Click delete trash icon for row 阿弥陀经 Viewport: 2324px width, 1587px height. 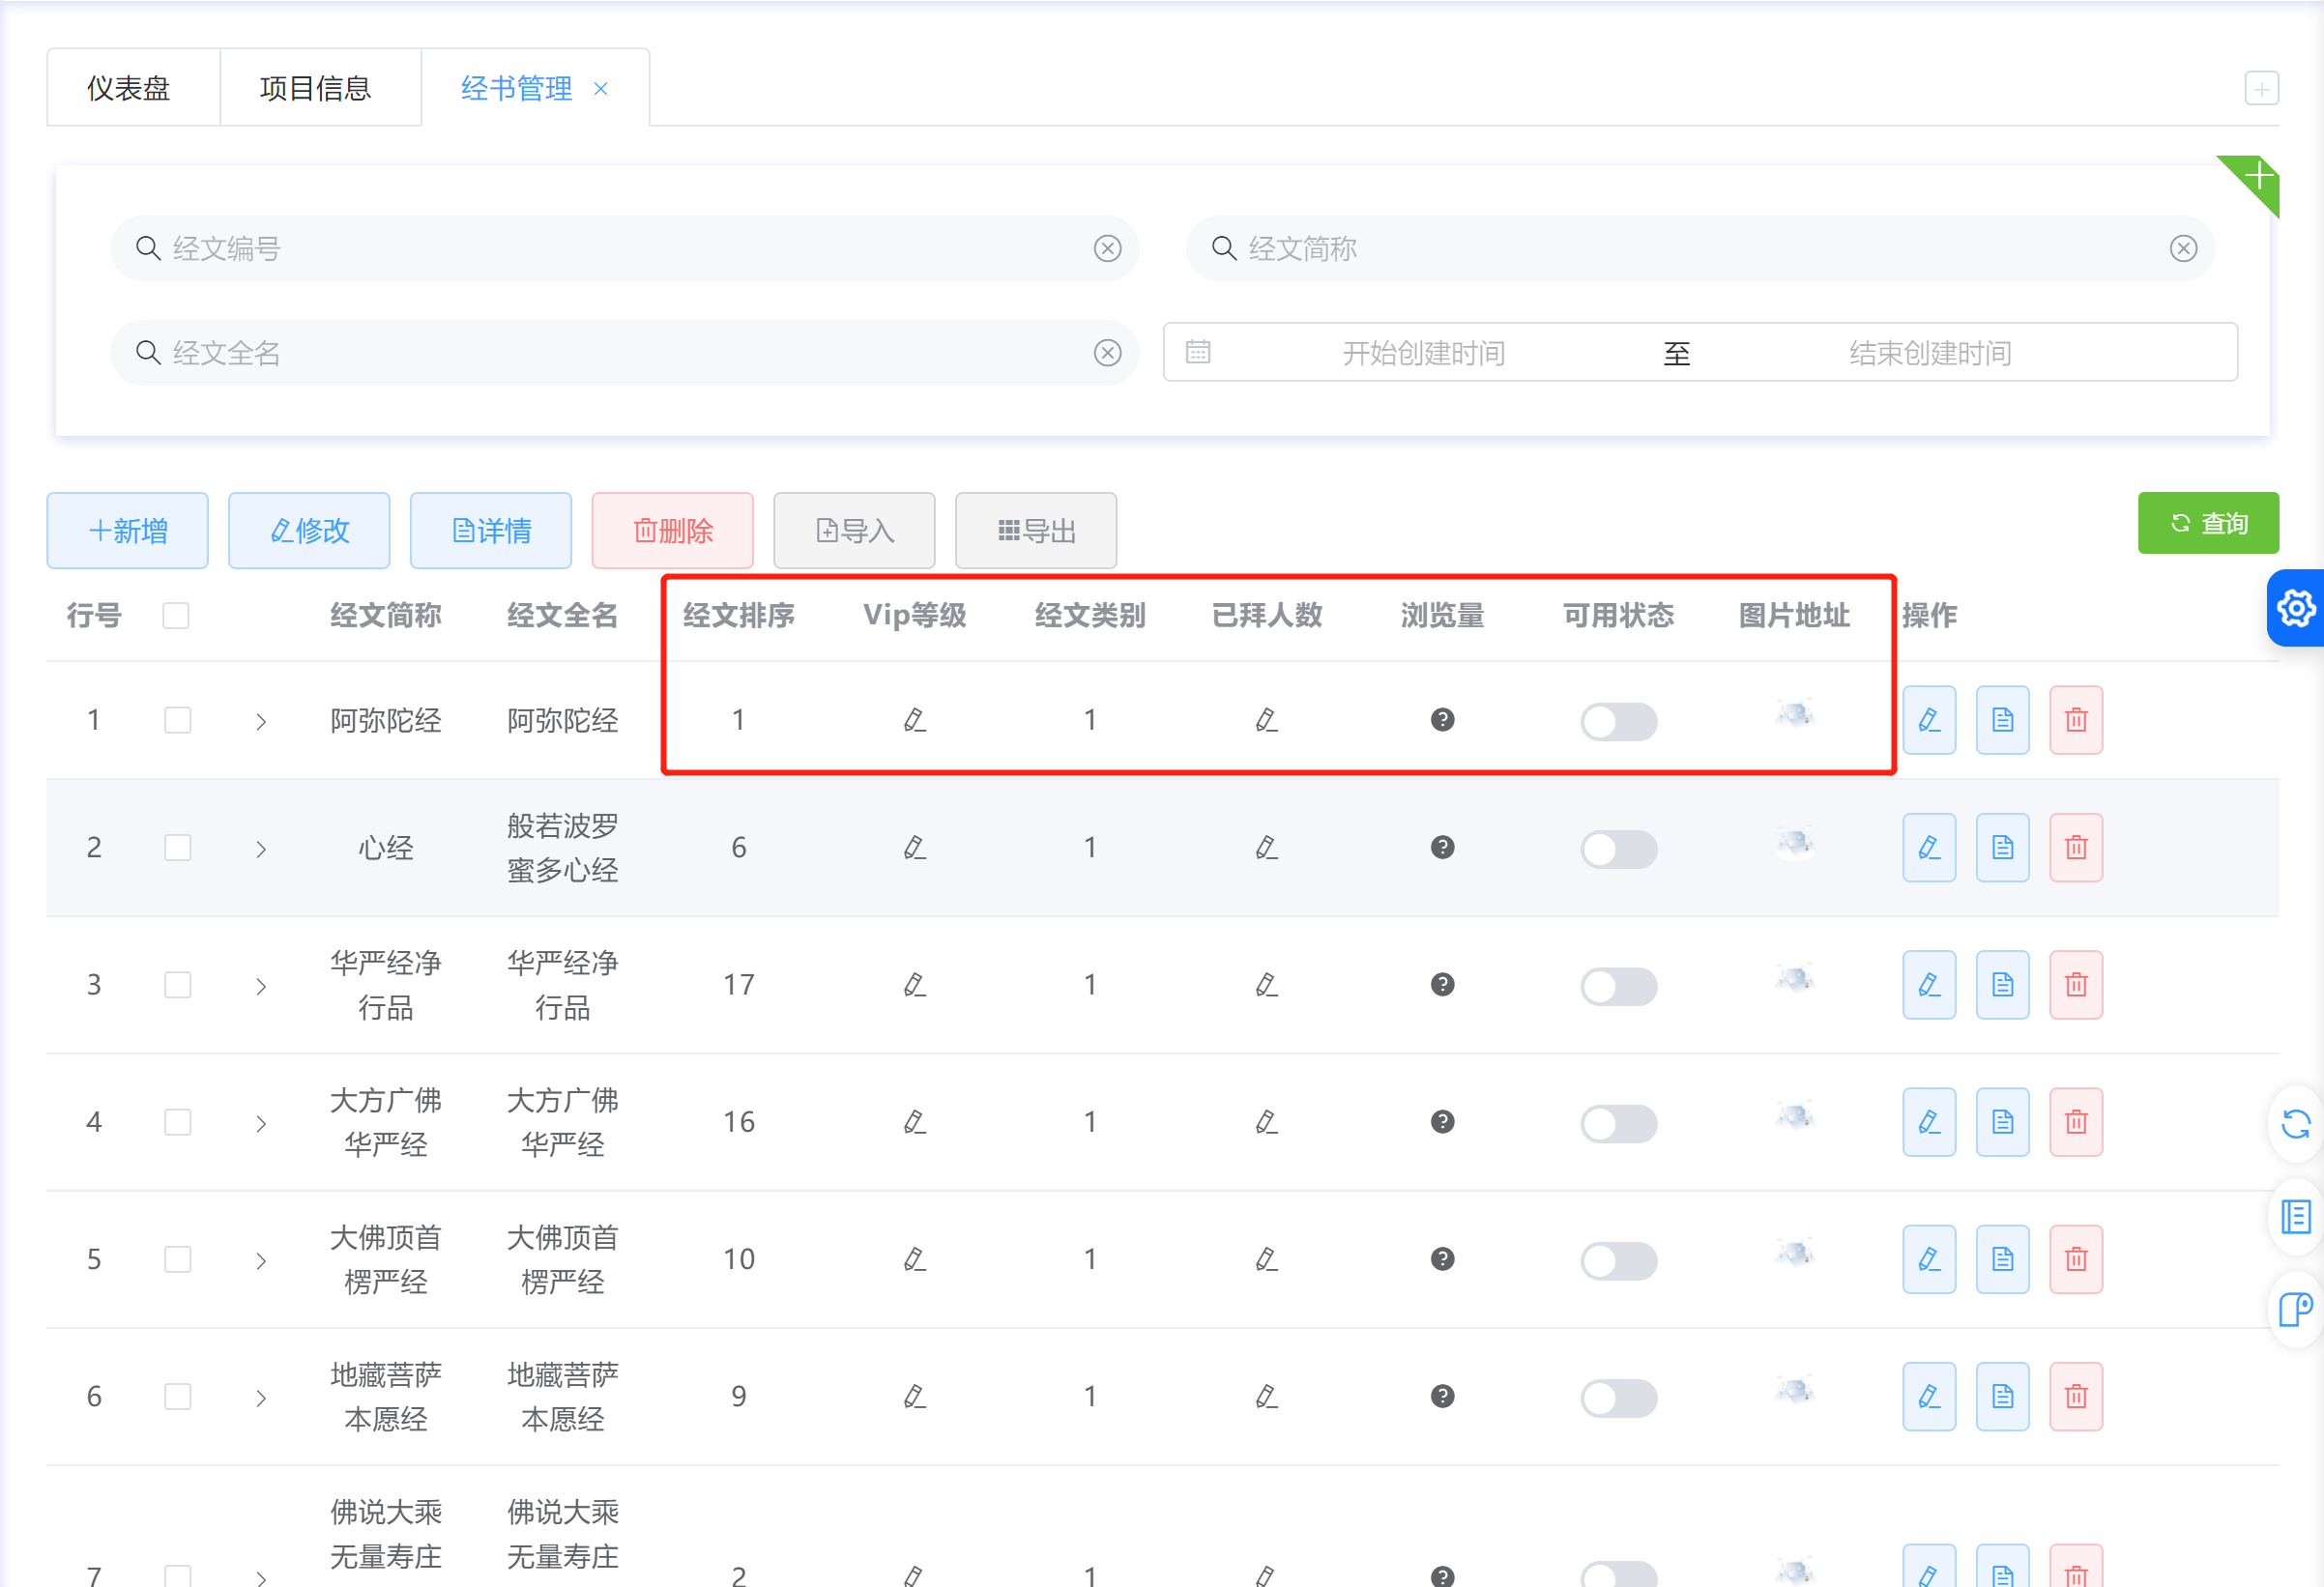(x=2076, y=720)
